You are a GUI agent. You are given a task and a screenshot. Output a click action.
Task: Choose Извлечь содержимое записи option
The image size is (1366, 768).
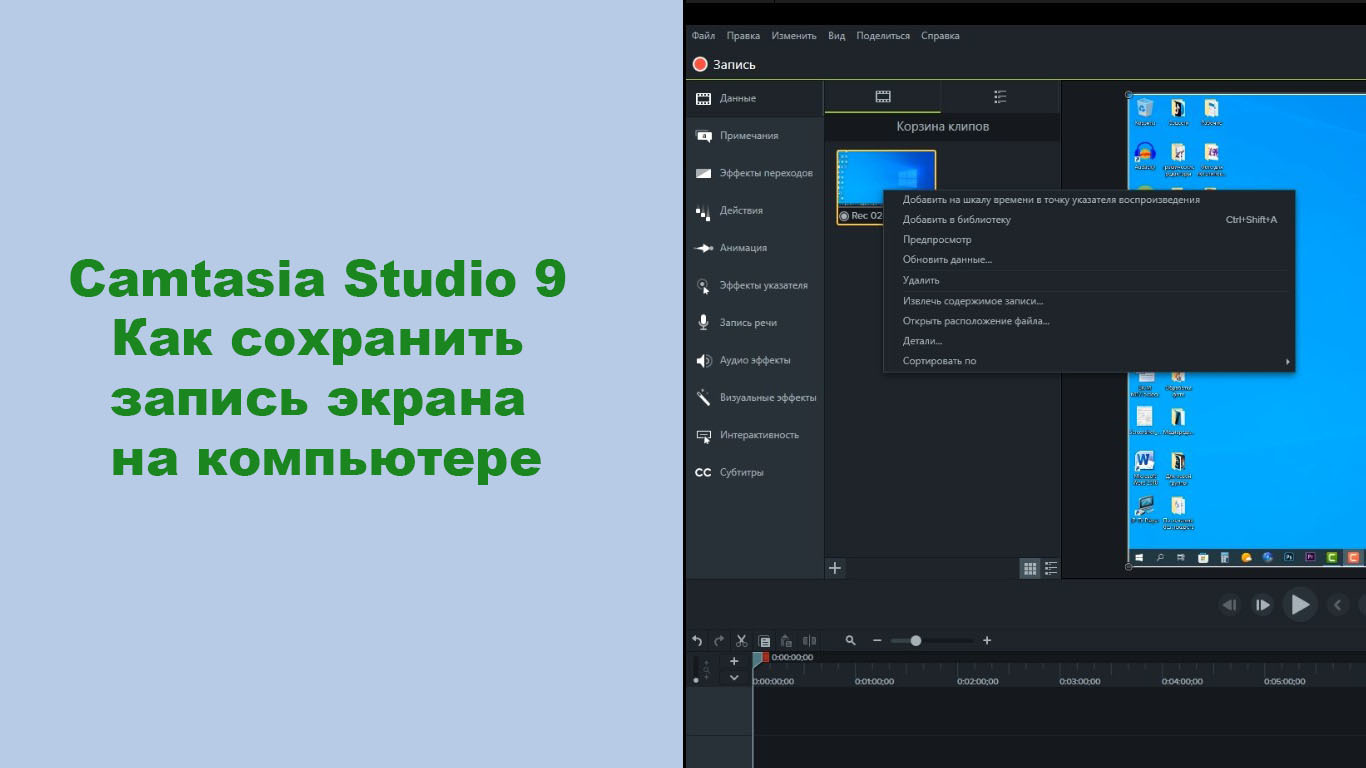[x=1089, y=300]
